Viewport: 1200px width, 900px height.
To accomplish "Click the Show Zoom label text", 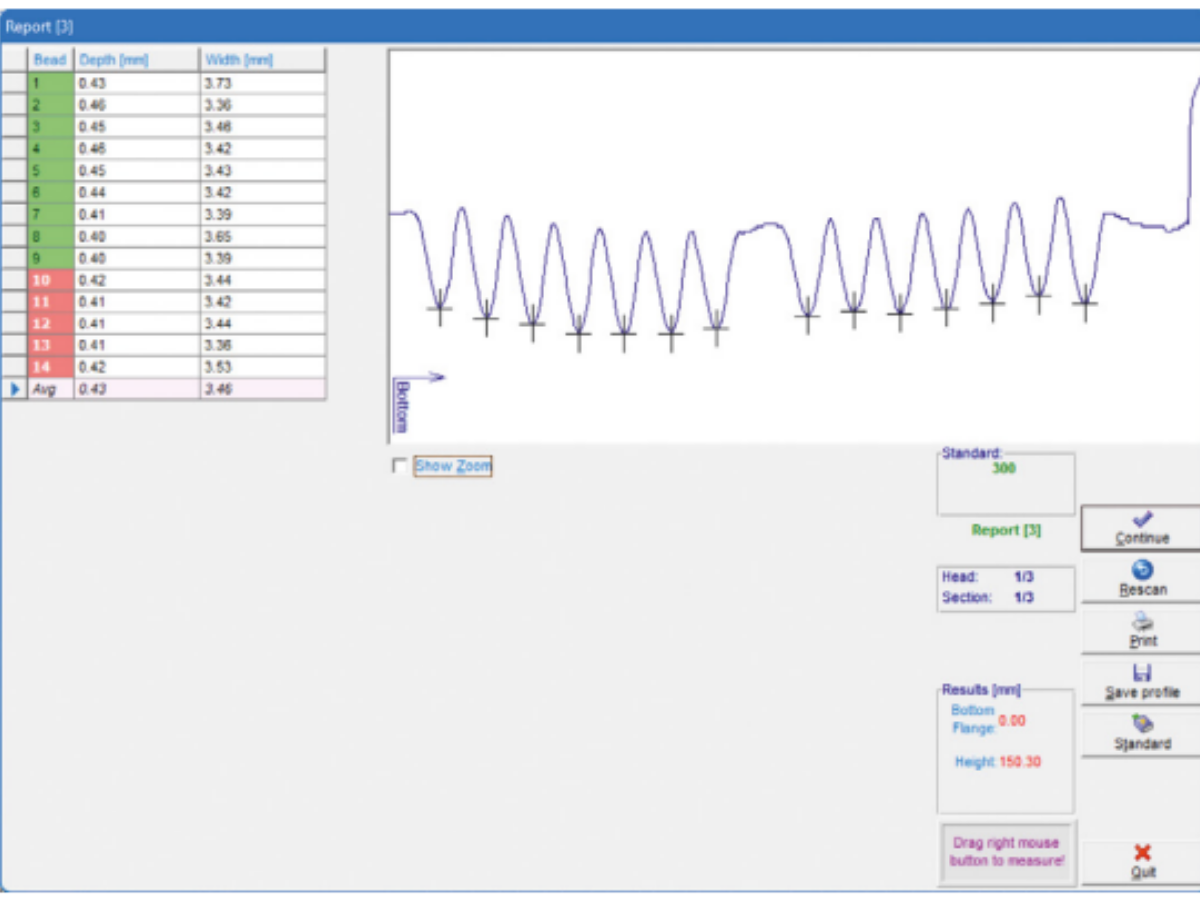I will click(452, 466).
